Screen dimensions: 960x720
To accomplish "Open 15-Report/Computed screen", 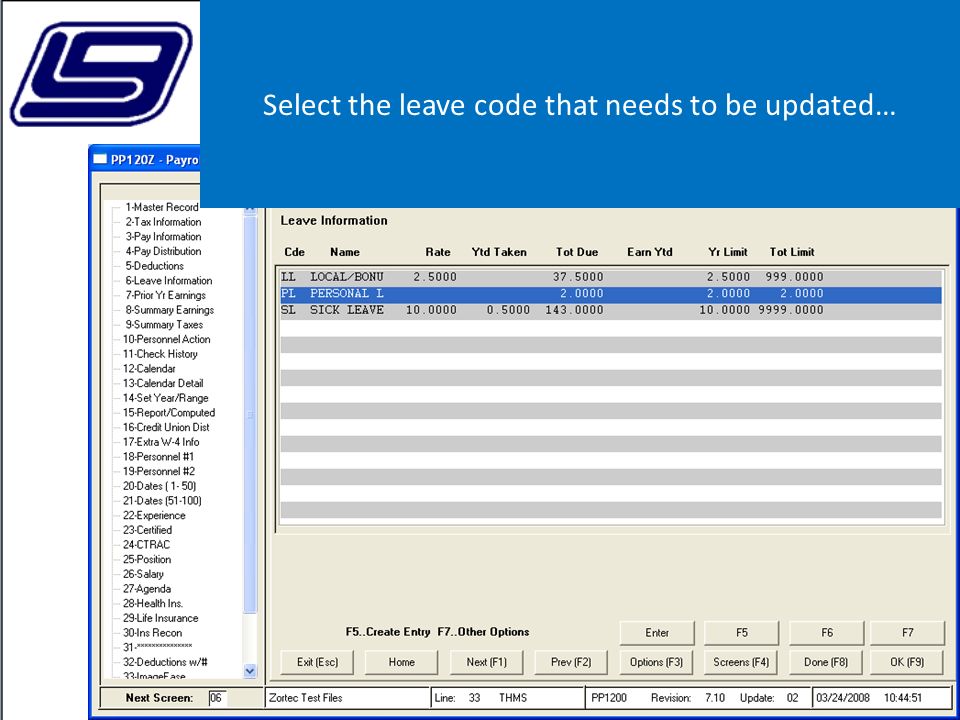I will tap(169, 413).
